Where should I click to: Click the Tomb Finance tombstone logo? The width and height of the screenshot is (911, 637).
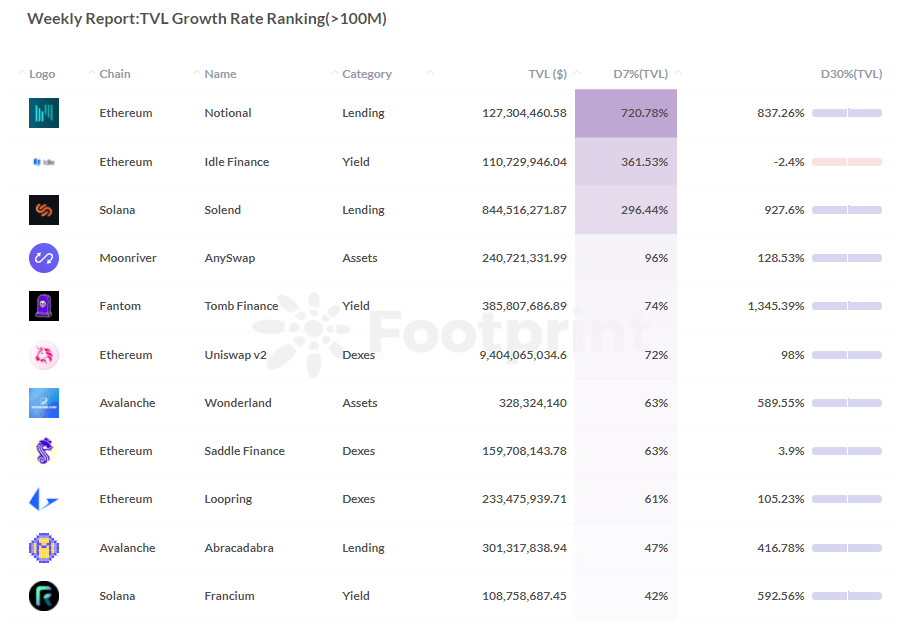[x=44, y=306]
